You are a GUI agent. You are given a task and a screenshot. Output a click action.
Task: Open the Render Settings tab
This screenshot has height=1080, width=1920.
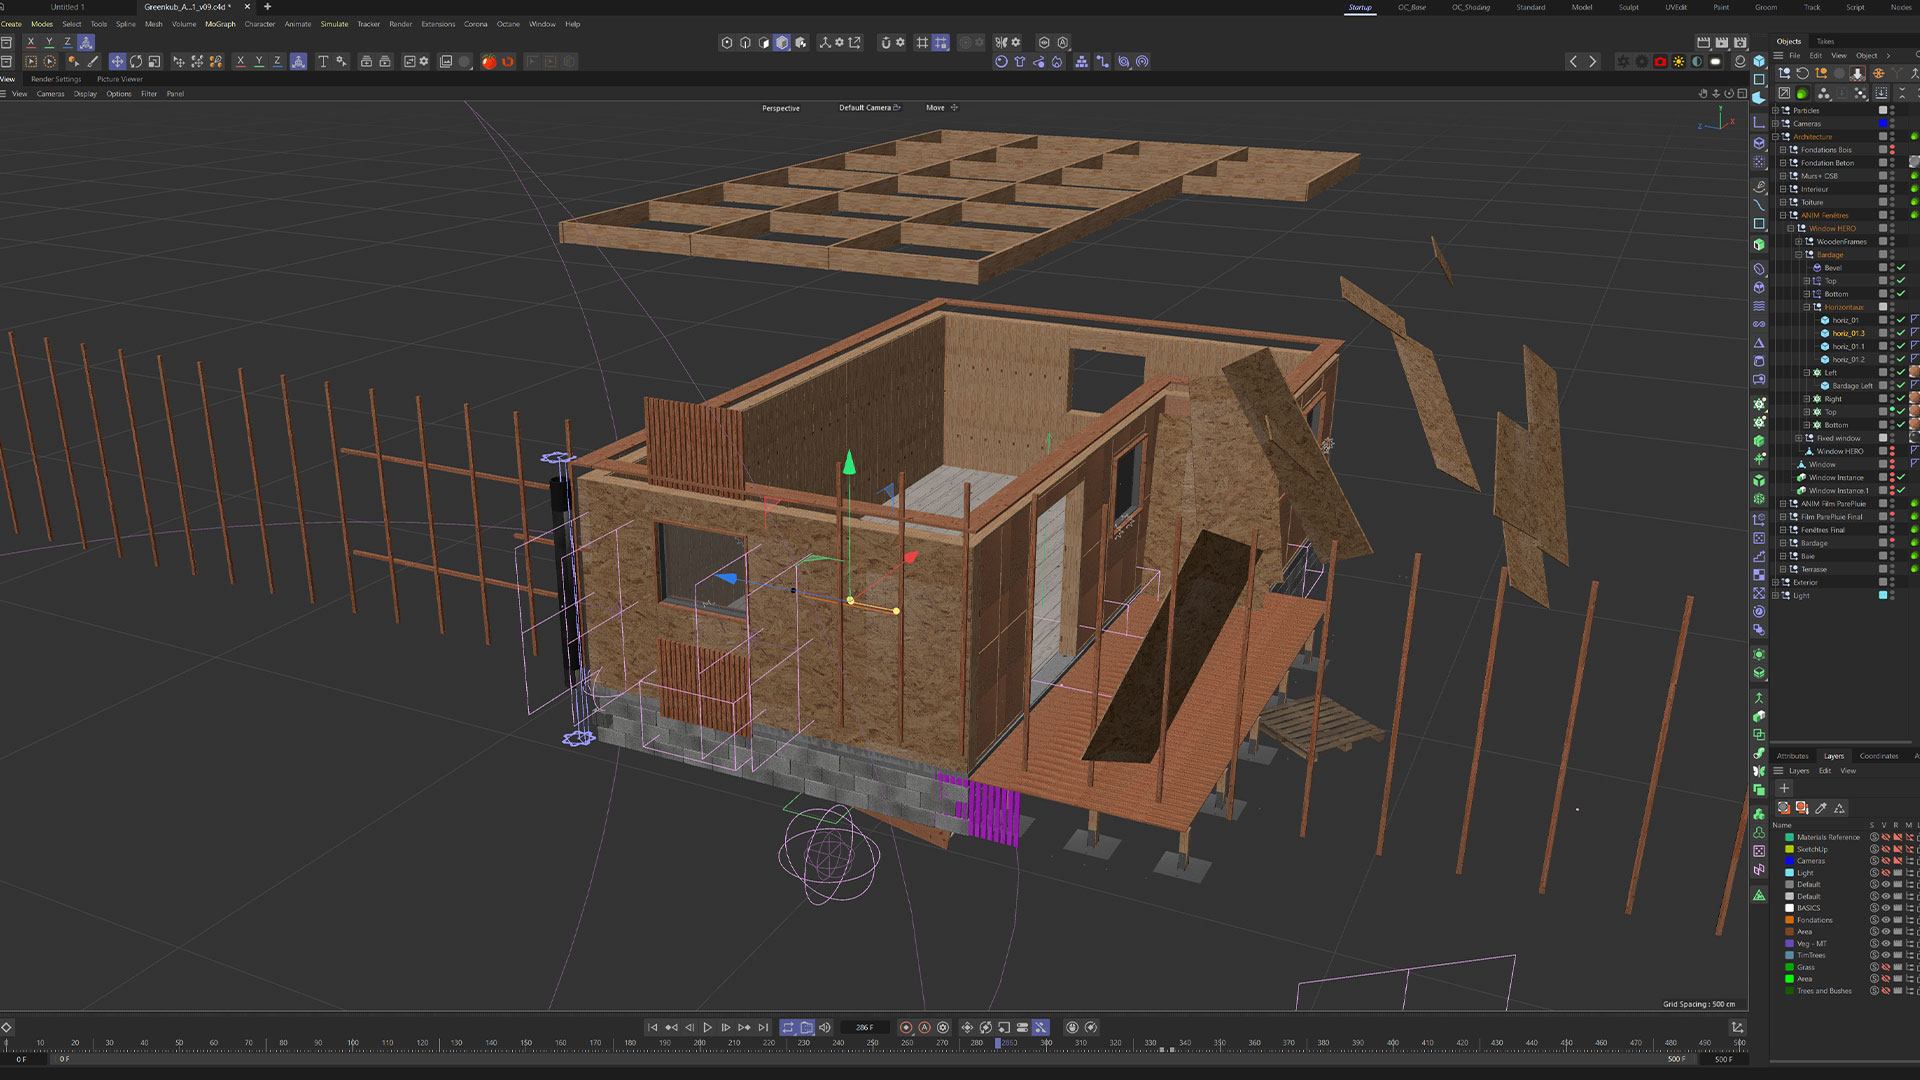[56, 79]
